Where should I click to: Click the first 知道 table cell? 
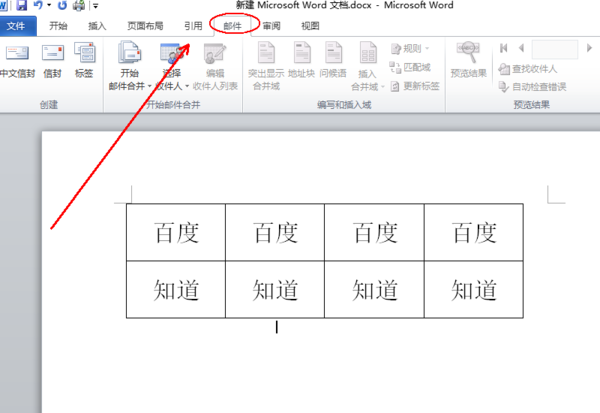click(176, 290)
